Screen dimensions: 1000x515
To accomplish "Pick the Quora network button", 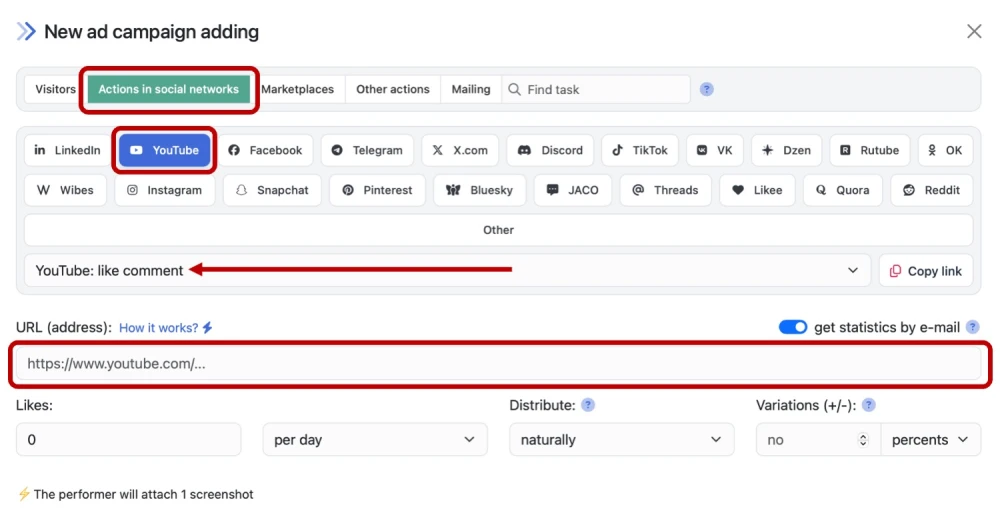I will (843, 190).
